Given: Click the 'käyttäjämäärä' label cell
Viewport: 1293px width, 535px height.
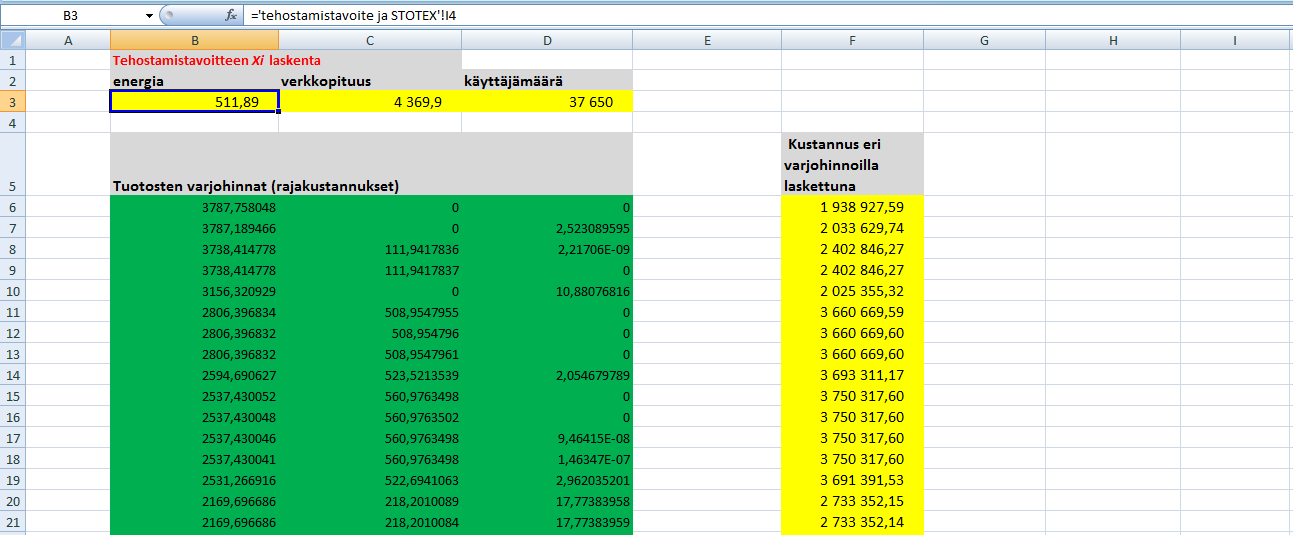Looking at the screenshot, I should (547, 81).
